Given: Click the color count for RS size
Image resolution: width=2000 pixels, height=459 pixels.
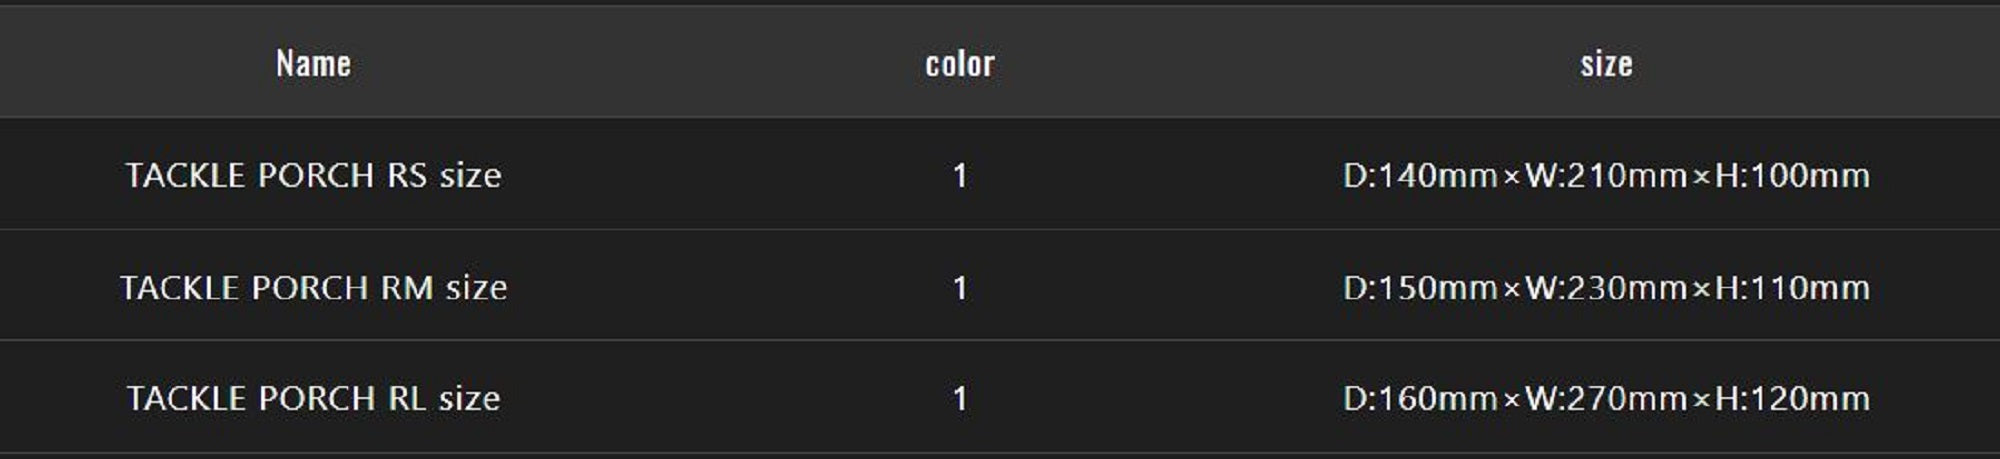Looking at the screenshot, I should pyautogui.click(x=960, y=176).
